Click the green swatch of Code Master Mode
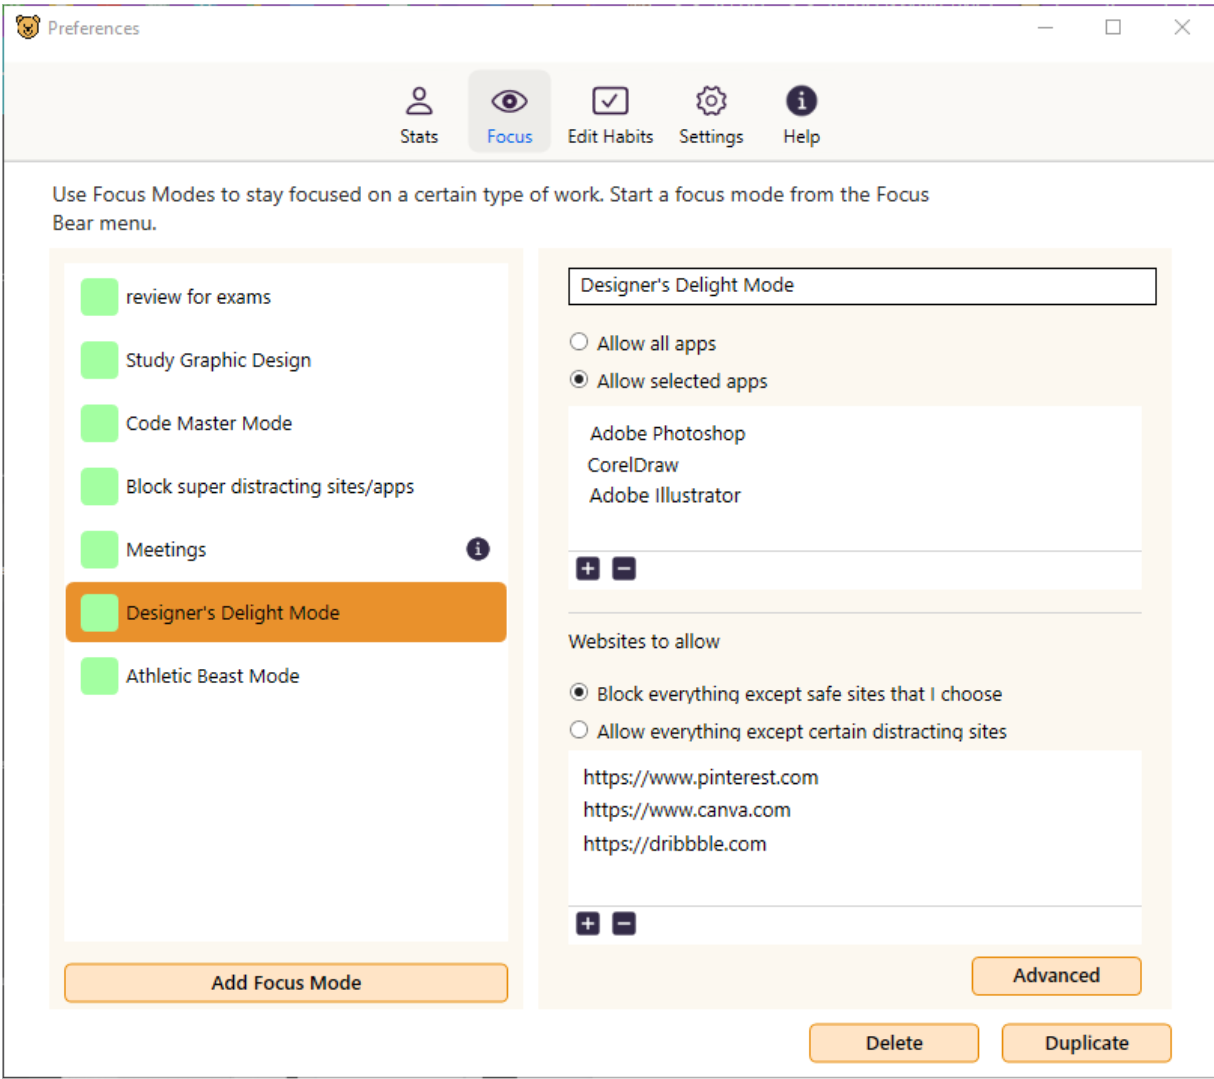The width and height of the screenshot is (1214, 1079). (x=99, y=423)
